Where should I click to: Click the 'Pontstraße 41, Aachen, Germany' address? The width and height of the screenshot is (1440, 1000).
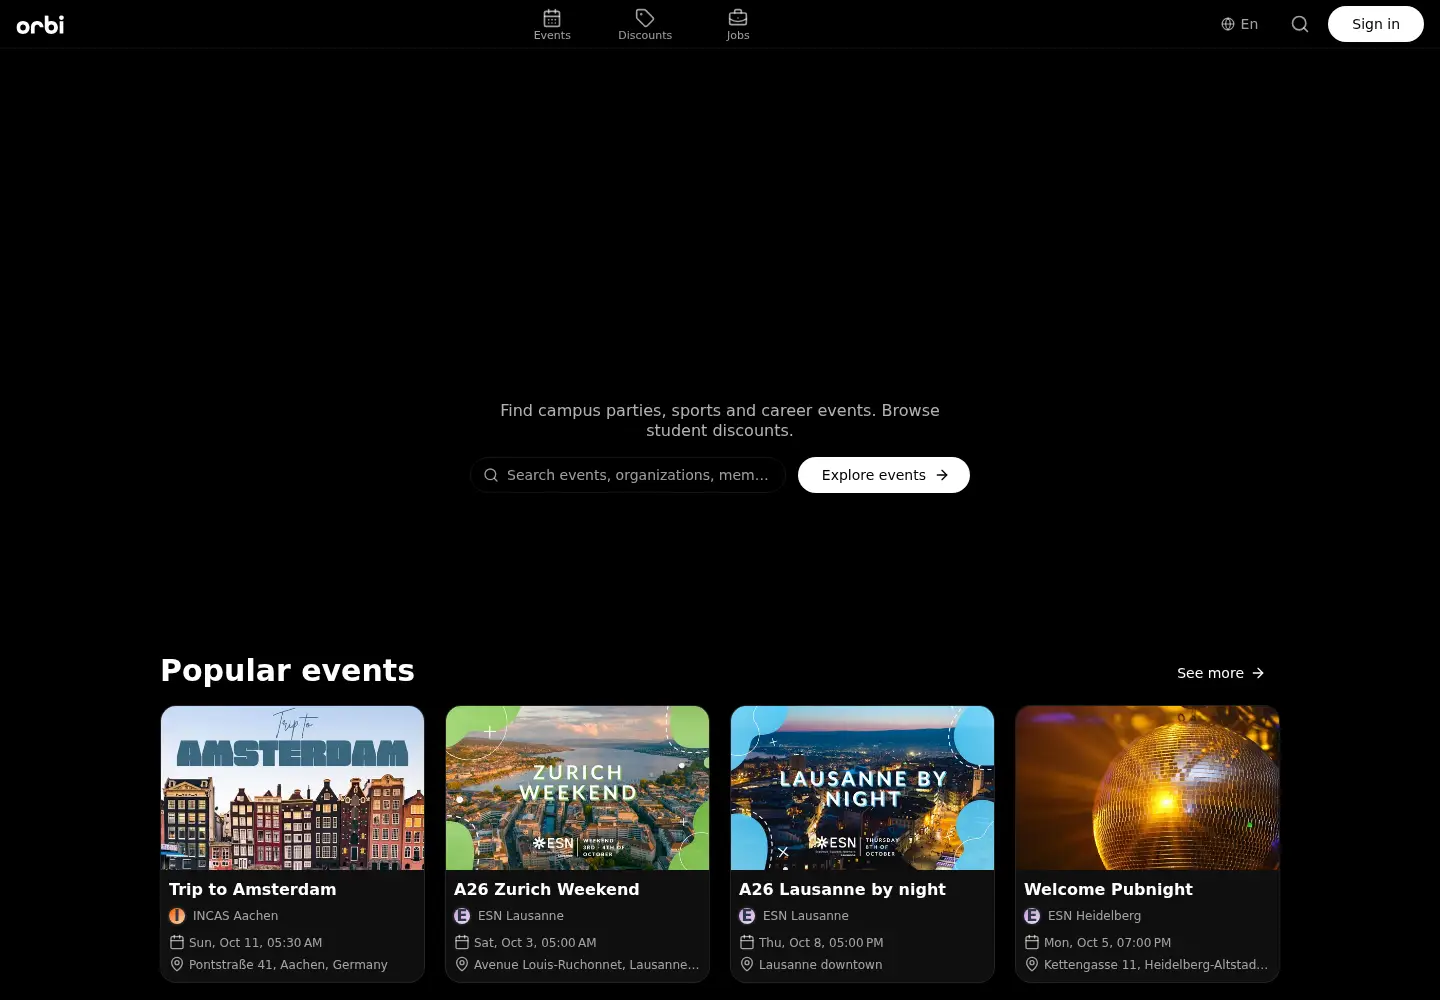(x=288, y=965)
